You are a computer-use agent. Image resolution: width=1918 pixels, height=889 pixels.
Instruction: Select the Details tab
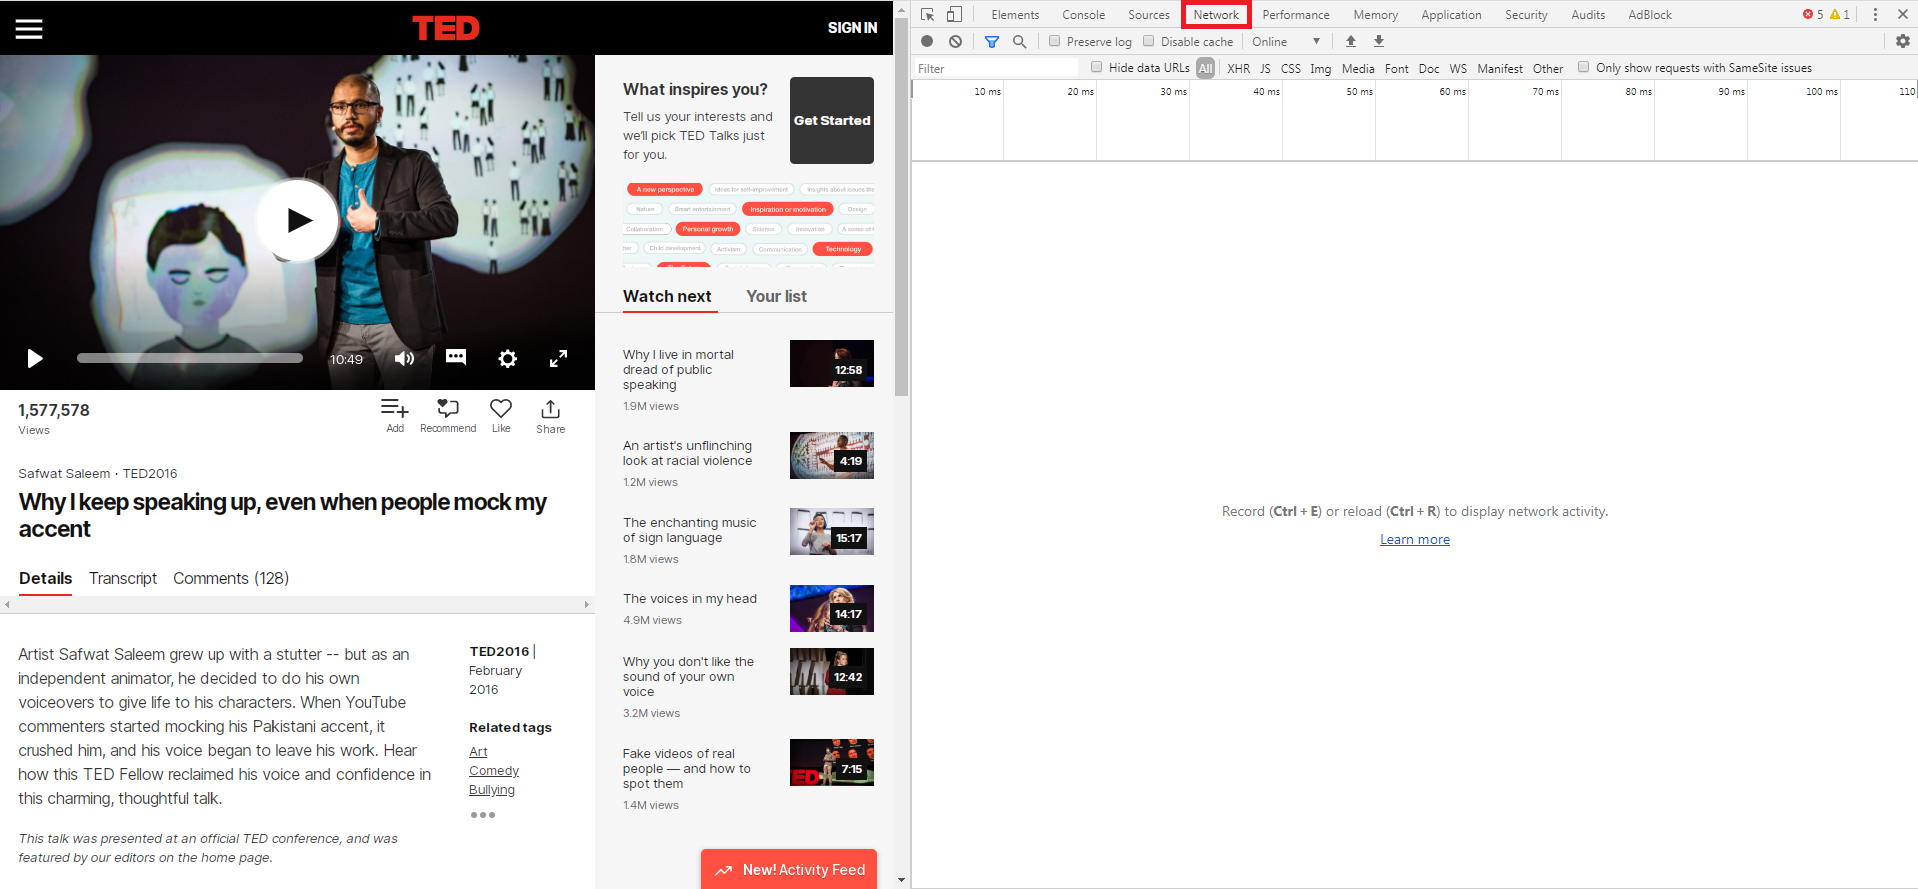pyautogui.click(x=45, y=578)
